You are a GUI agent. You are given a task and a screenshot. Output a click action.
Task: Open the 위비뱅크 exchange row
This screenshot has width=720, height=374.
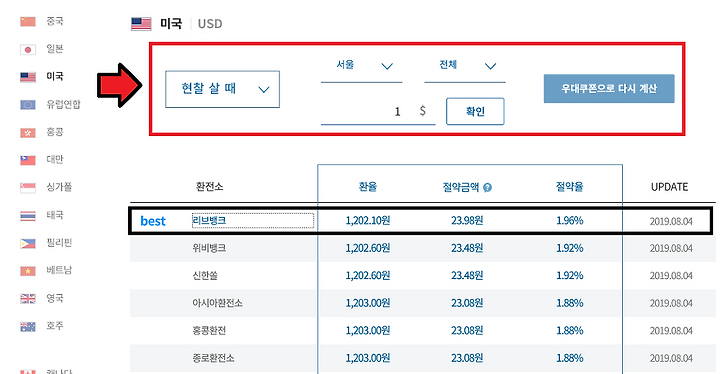[422, 248]
